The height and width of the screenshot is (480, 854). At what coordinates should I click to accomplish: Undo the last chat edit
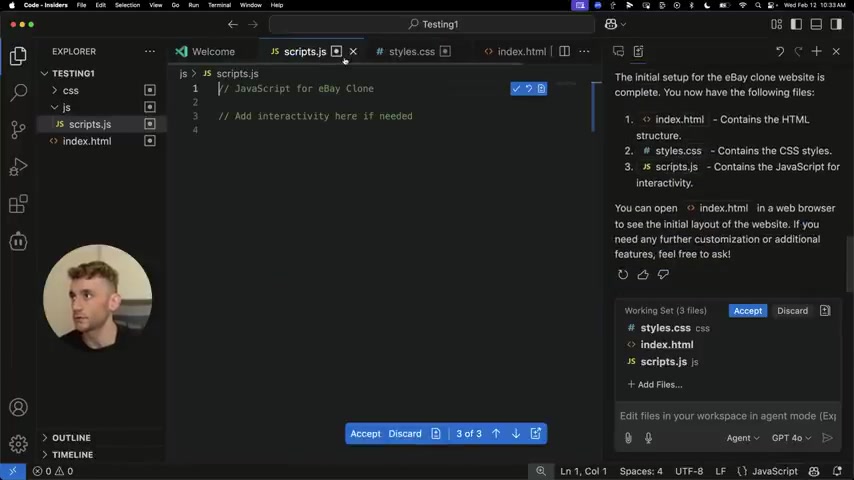pos(780,52)
